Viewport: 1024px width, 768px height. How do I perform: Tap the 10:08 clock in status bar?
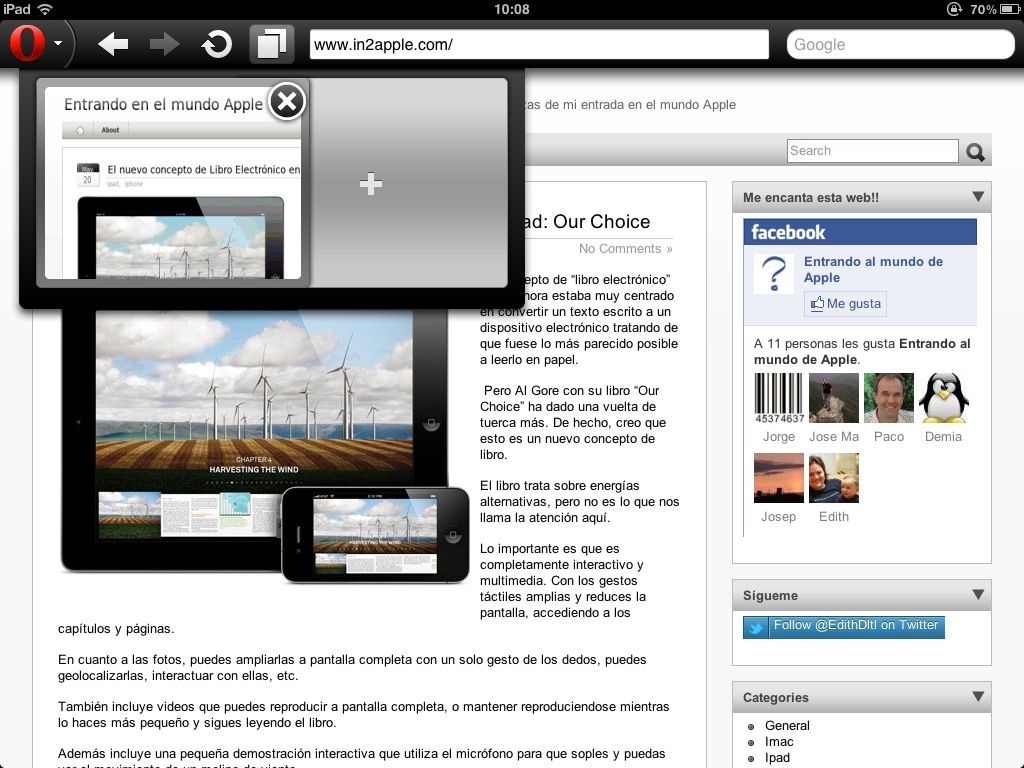[x=511, y=9]
